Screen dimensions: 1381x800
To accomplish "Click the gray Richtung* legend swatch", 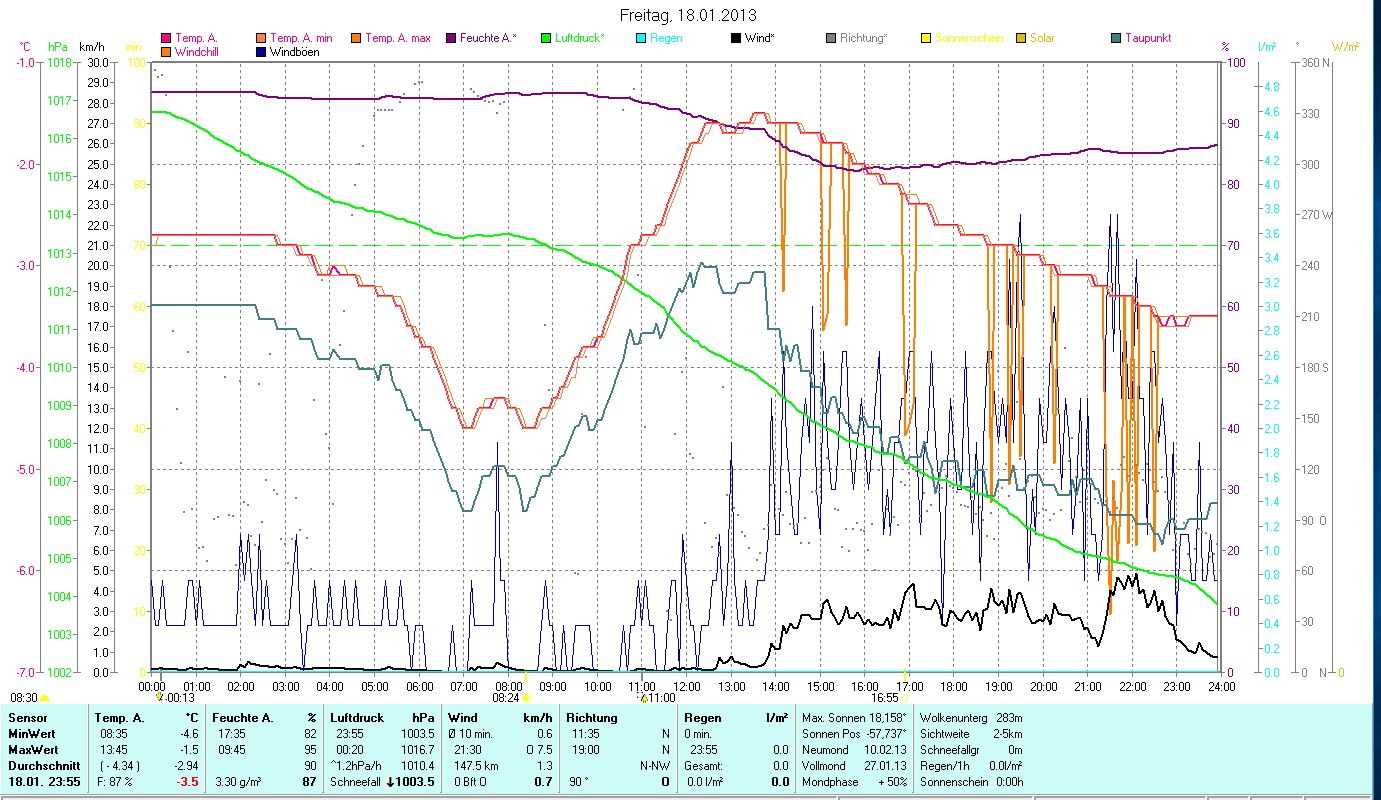I will 831,38.
